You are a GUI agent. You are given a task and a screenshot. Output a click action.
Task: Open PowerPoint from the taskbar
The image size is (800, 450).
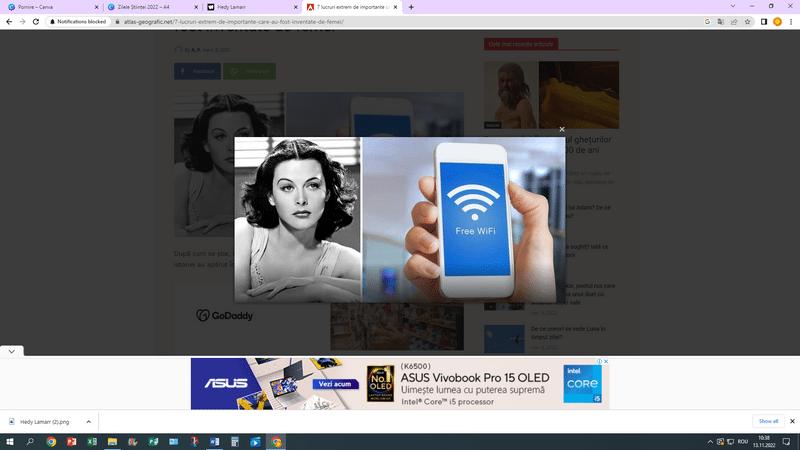coord(71,442)
